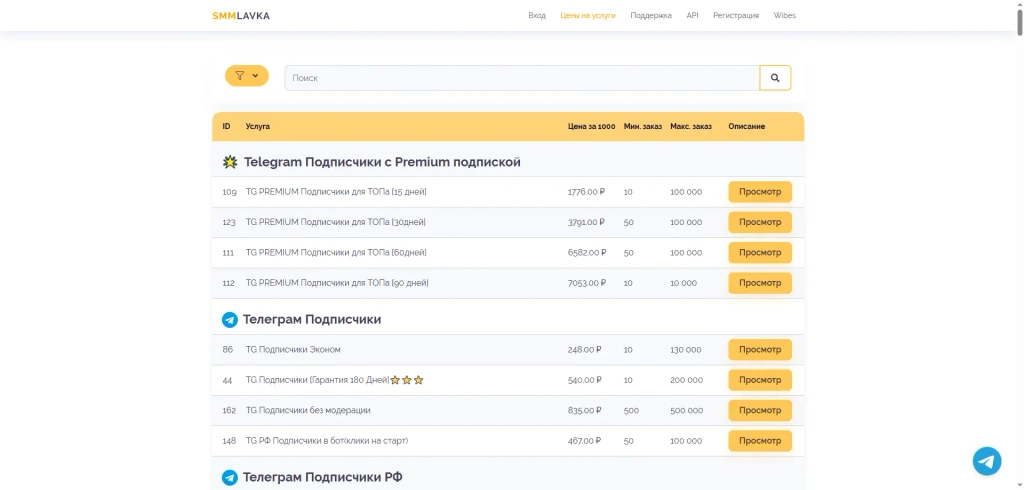This screenshot has width=1024, height=490.
Task: Click price 6582.00 ₽
Action: [587, 253]
